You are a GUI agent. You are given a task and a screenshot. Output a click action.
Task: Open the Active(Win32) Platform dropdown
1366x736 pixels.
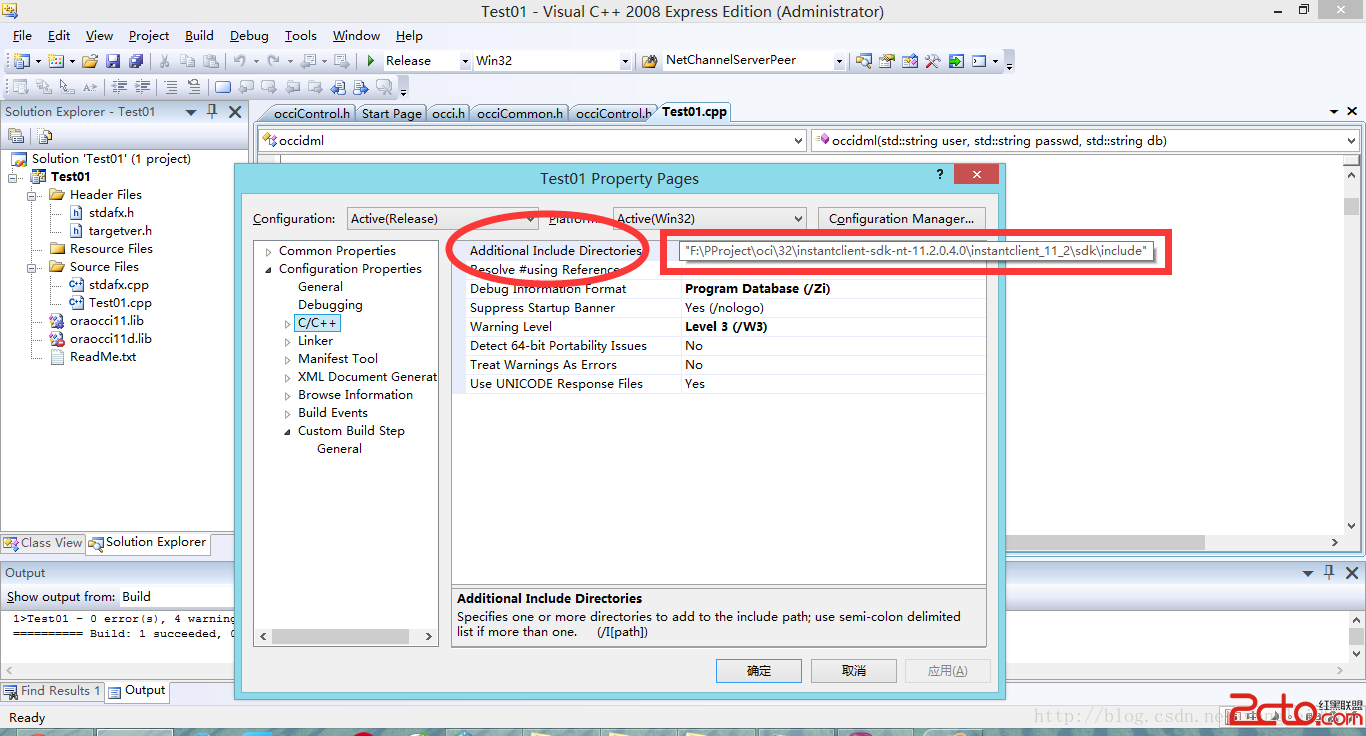pos(797,219)
